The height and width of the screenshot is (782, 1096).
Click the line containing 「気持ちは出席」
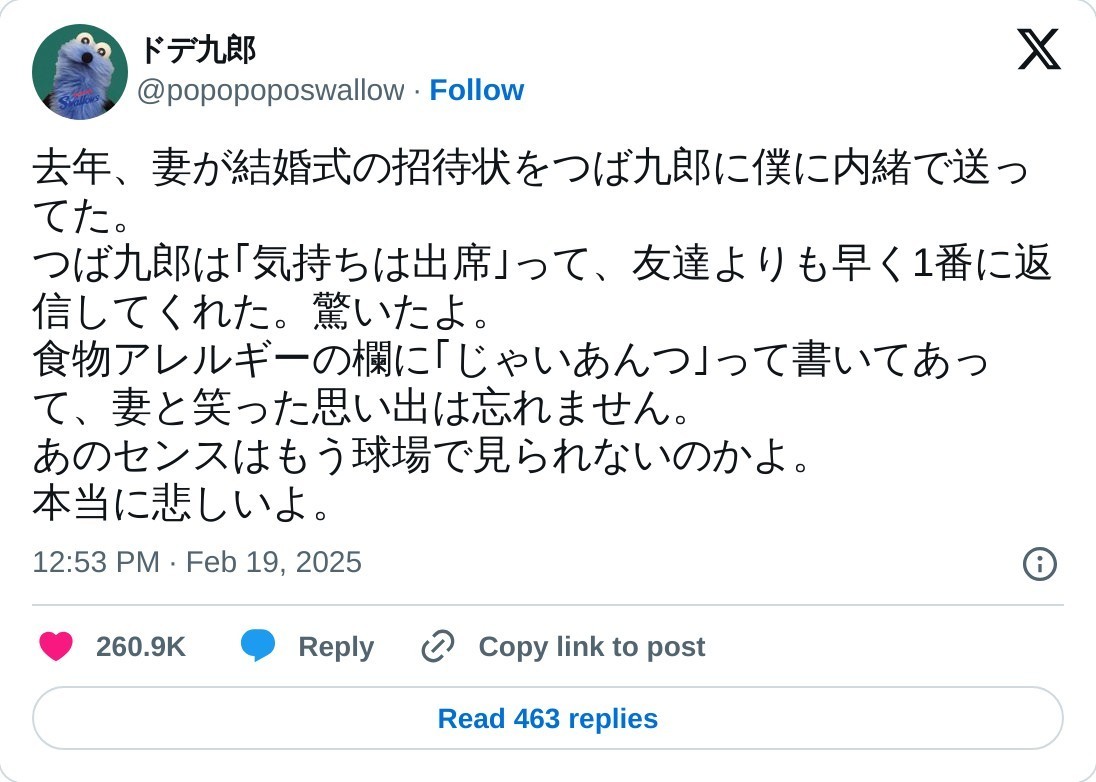(540, 264)
